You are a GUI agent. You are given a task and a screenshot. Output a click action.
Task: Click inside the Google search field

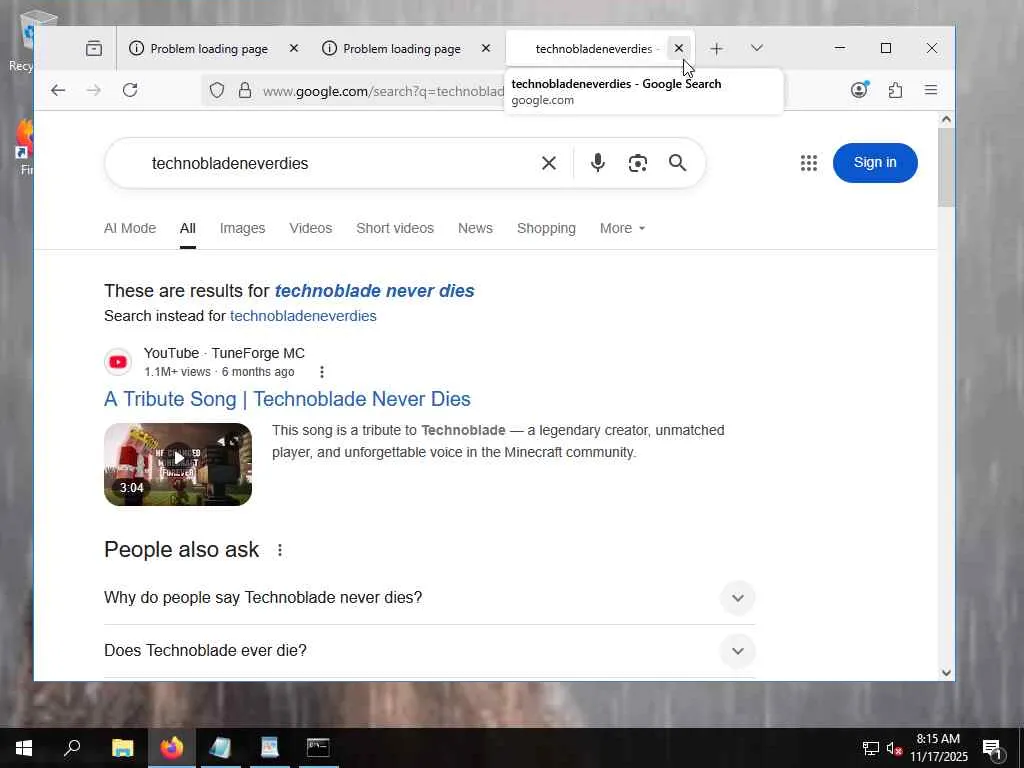(x=340, y=163)
